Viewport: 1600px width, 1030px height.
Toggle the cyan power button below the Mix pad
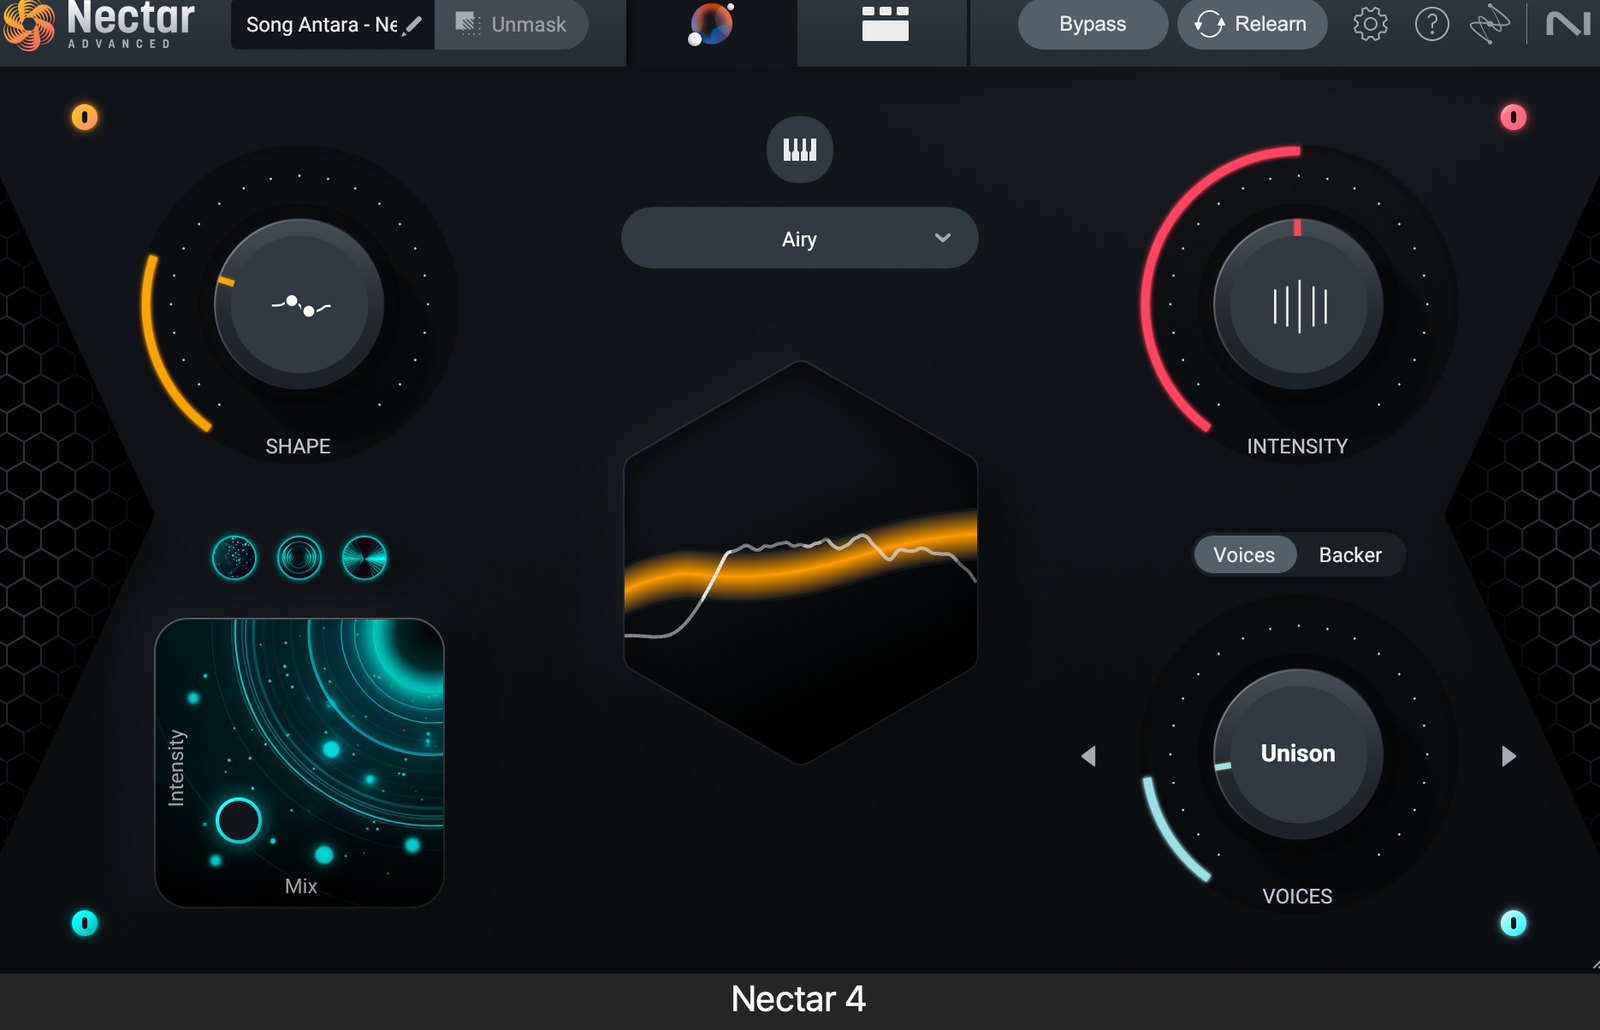pos(85,922)
